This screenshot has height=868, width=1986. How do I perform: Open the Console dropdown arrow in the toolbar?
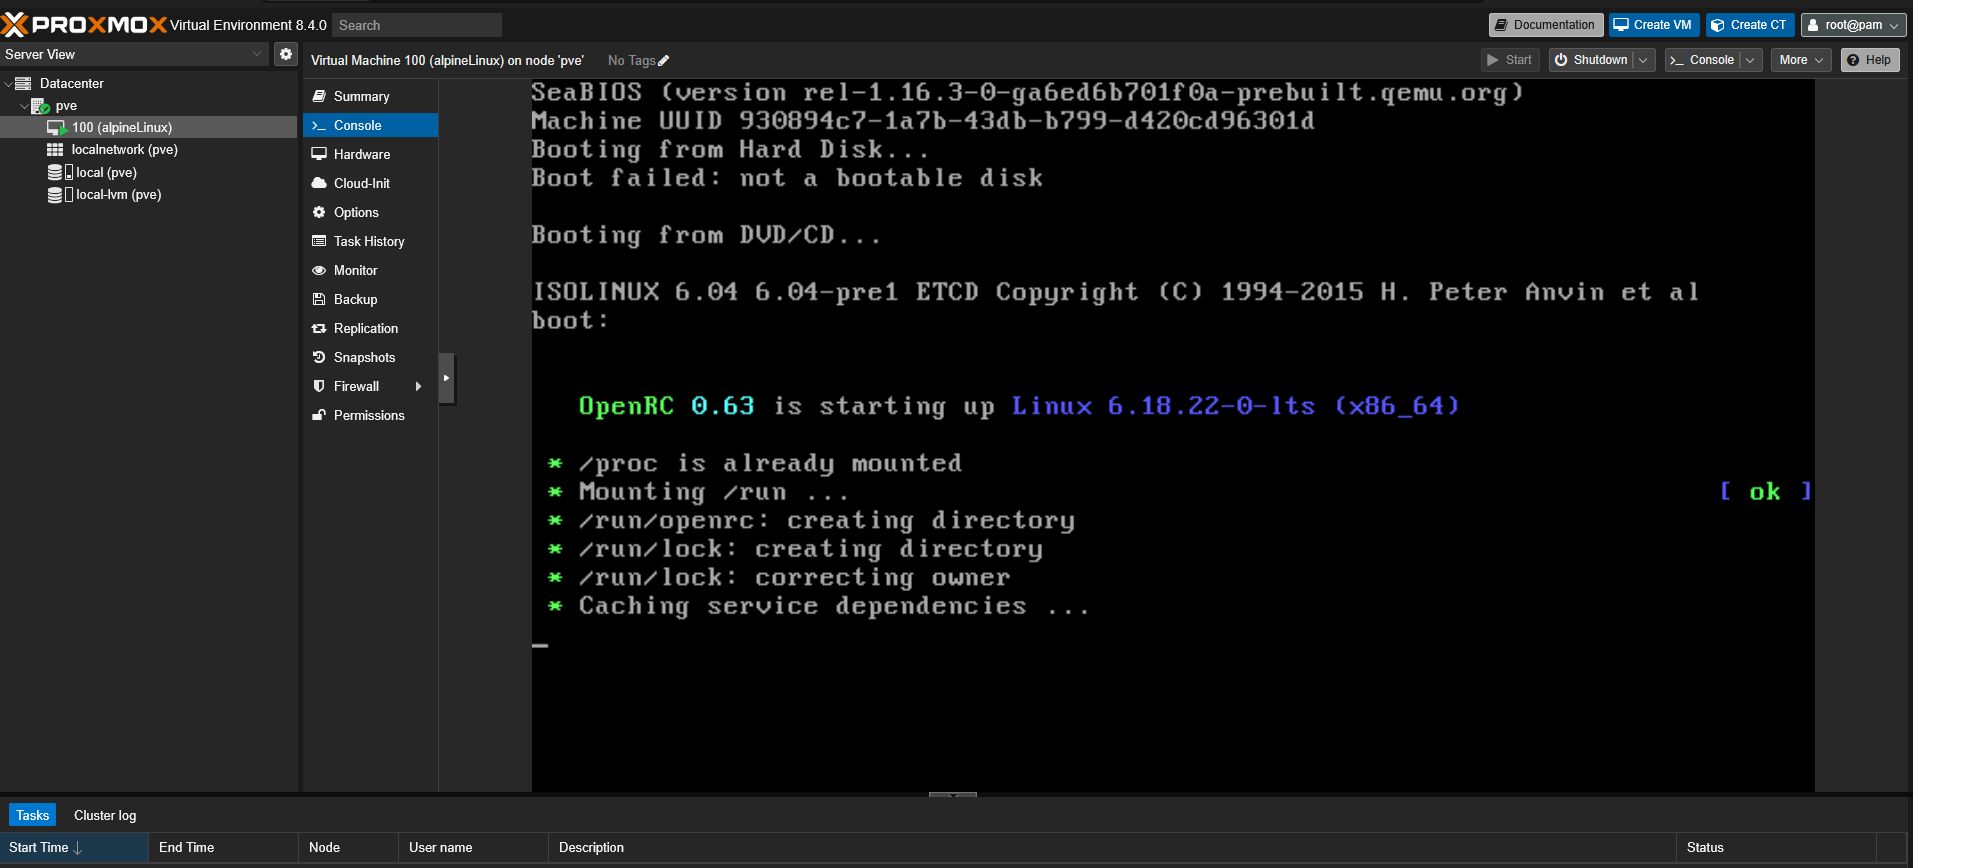(1750, 60)
